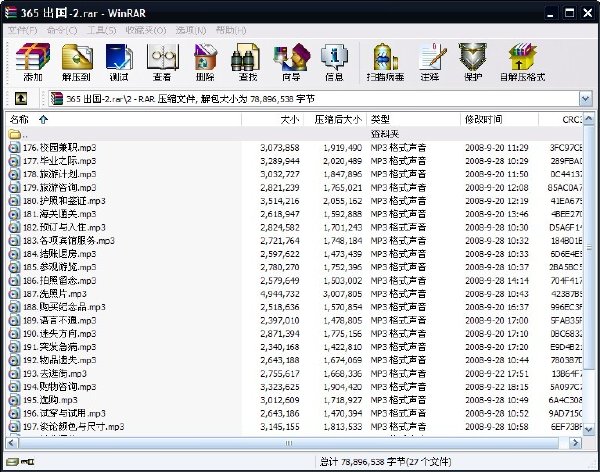Select file 191.突发急病.mp3
Screen dimensions: 600x472
(59, 347)
